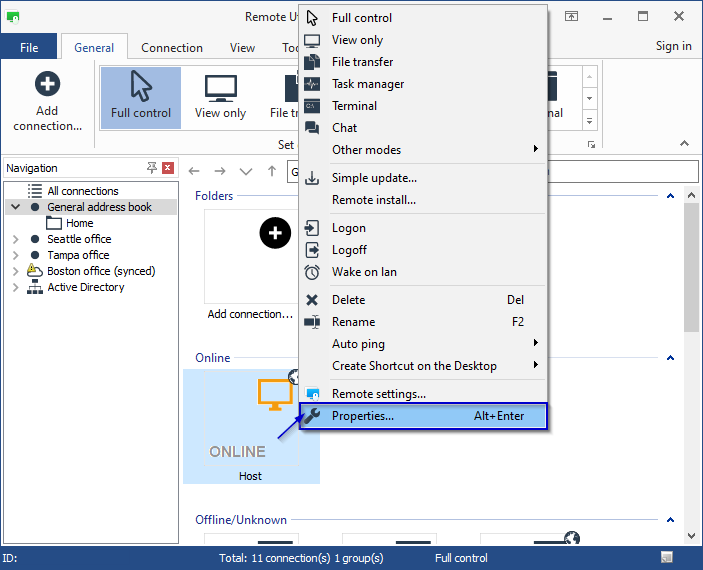
Task: Select Active Directory in navigation tree
Action: tap(86, 287)
